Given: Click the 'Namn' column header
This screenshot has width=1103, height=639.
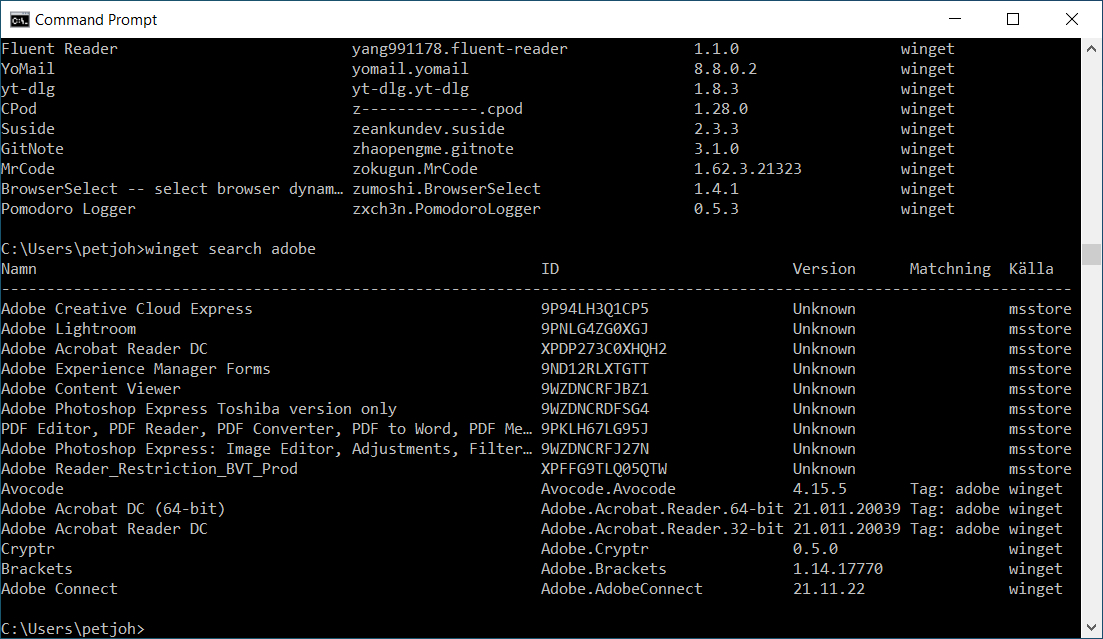Looking at the screenshot, I should point(19,269).
